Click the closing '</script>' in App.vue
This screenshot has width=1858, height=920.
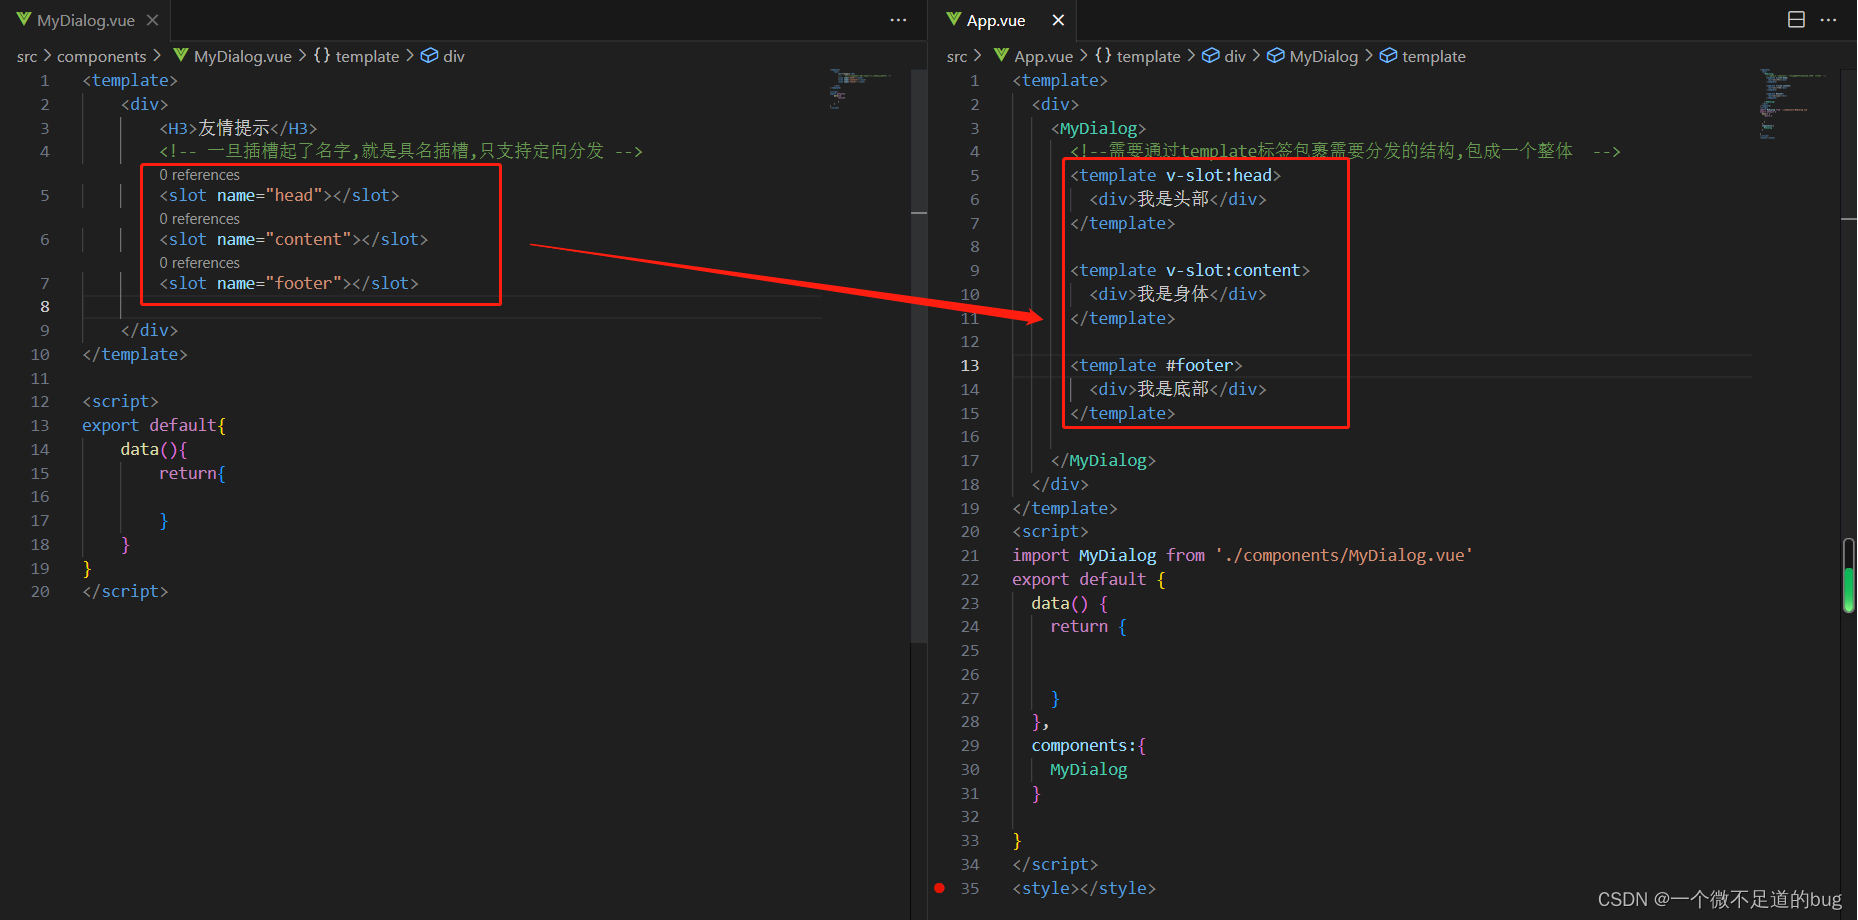(1055, 865)
